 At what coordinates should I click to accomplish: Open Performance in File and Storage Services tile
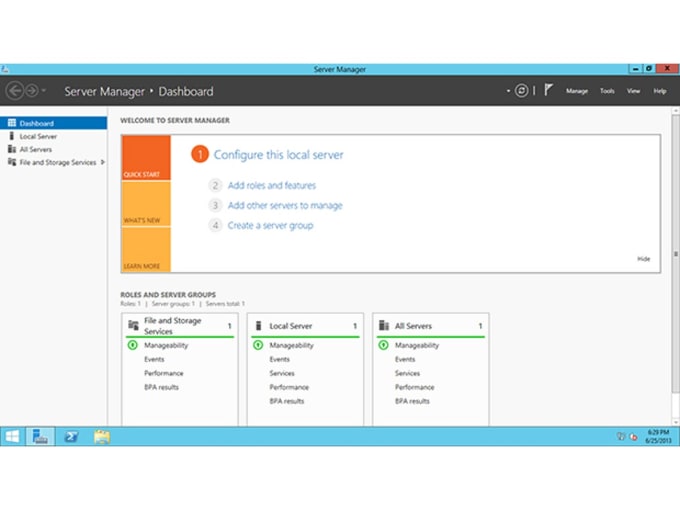[x=163, y=373]
